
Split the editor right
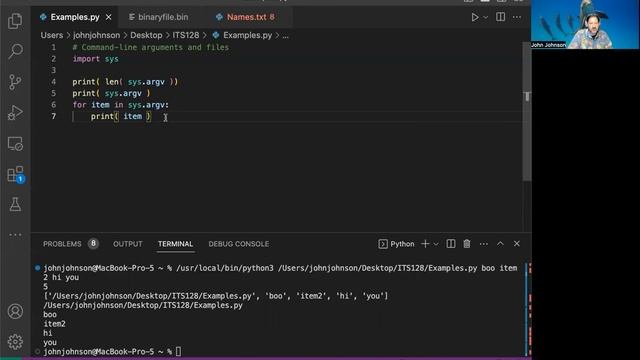click(500, 17)
